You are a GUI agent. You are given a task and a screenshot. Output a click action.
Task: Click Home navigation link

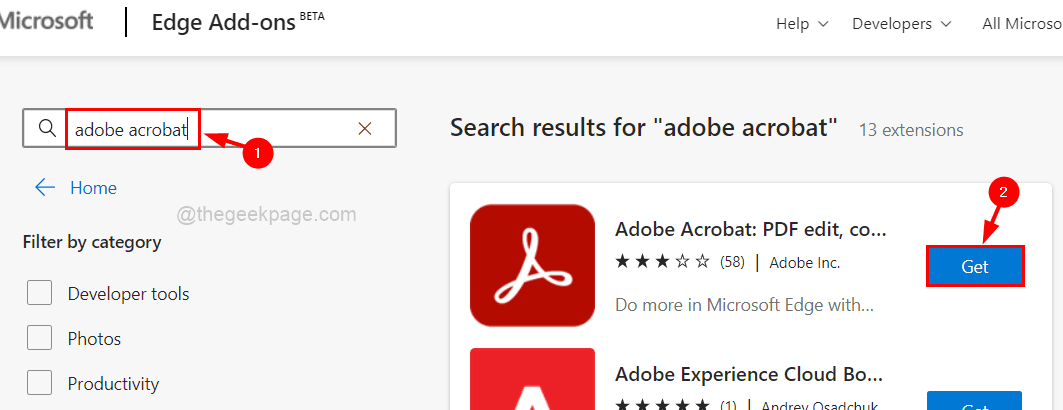click(x=93, y=188)
